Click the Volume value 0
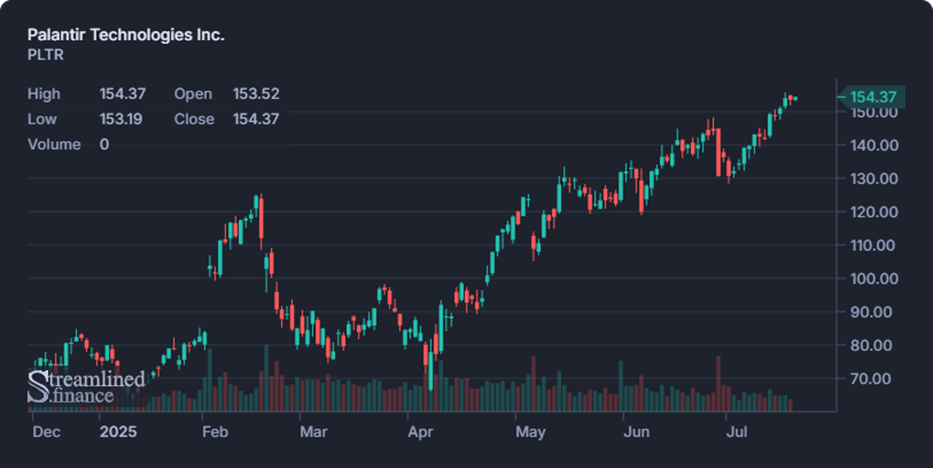933x468 pixels. click(104, 145)
